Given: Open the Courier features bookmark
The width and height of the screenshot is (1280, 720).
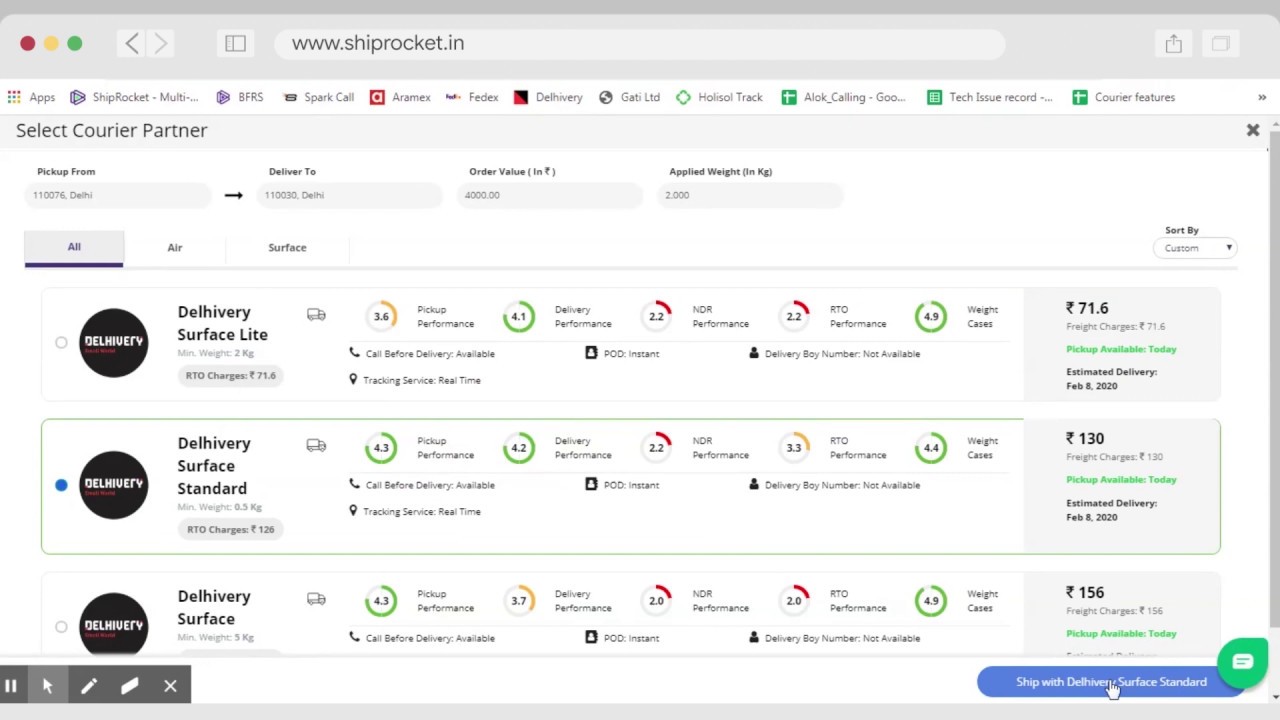Looking at the screenshot, I should 1123,97.
